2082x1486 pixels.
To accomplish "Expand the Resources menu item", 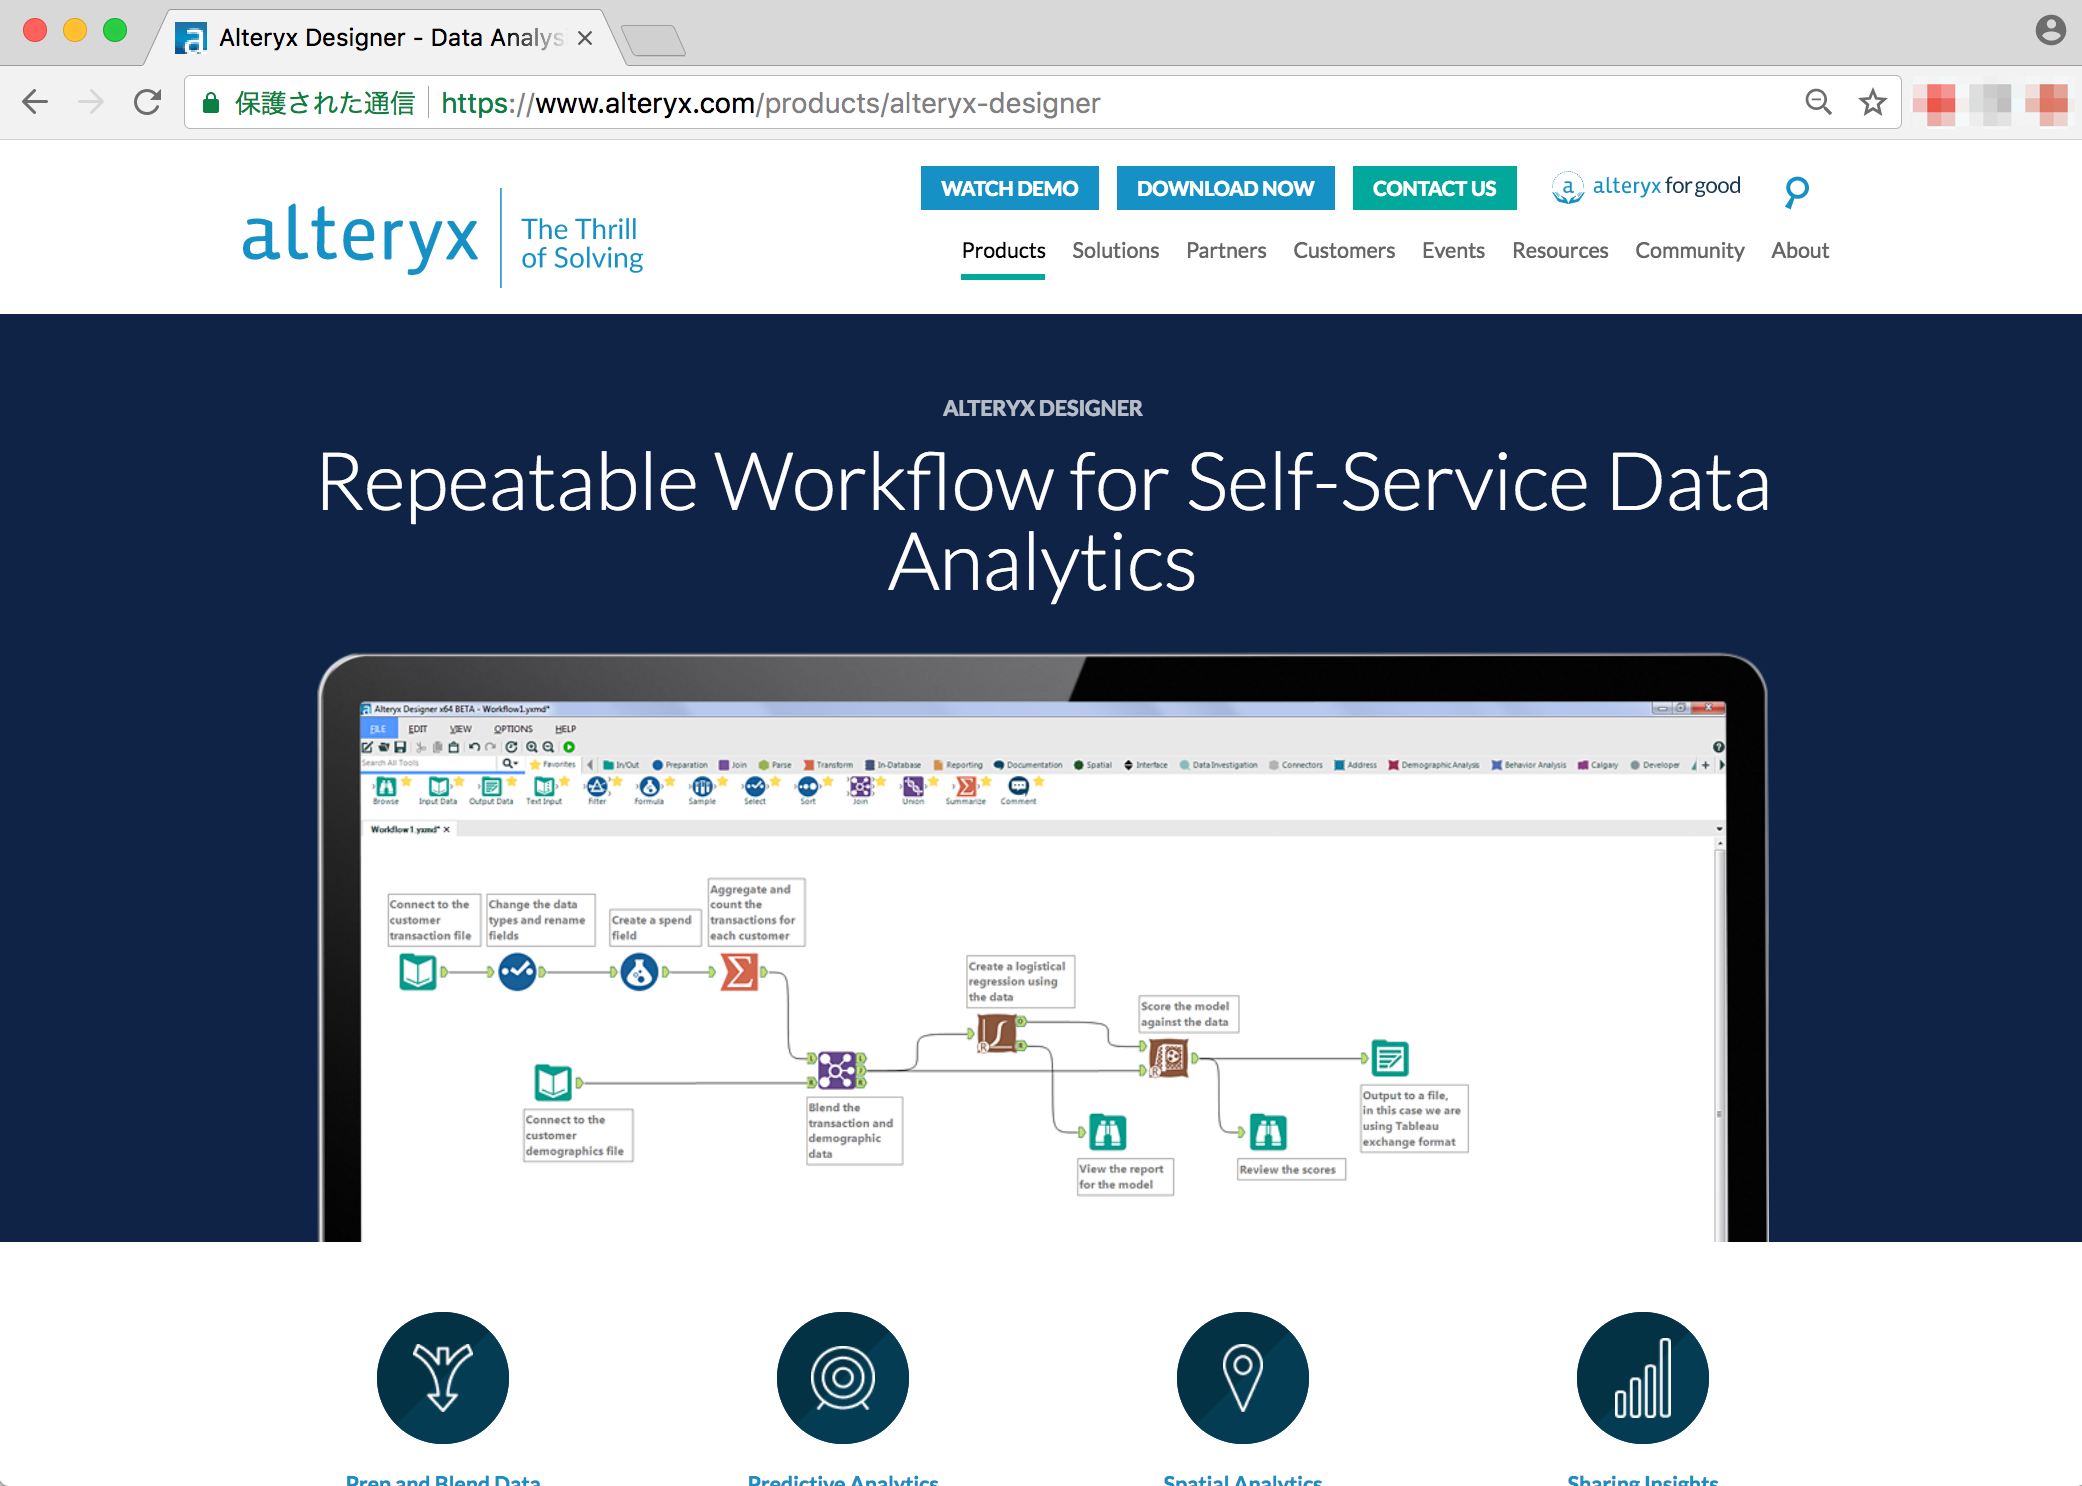I will 1559,251.
